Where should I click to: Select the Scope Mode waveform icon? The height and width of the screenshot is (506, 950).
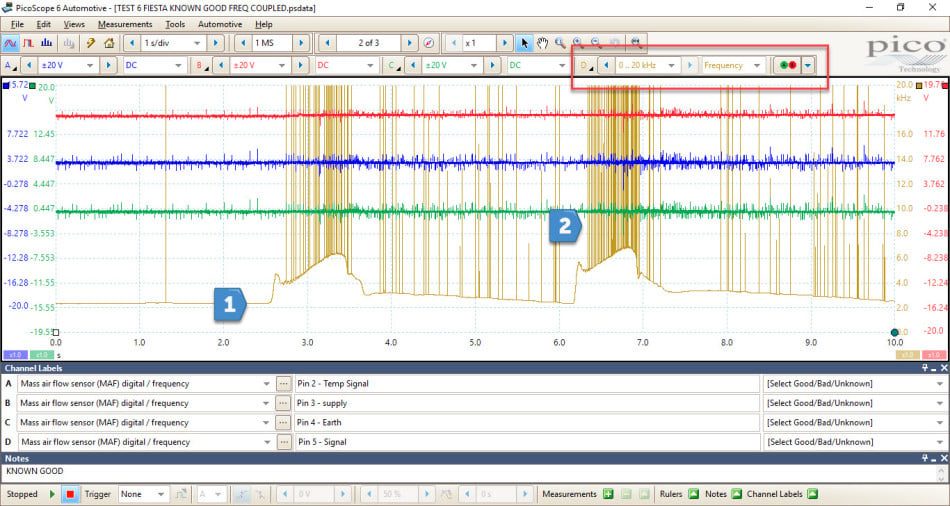click(10, 43)
